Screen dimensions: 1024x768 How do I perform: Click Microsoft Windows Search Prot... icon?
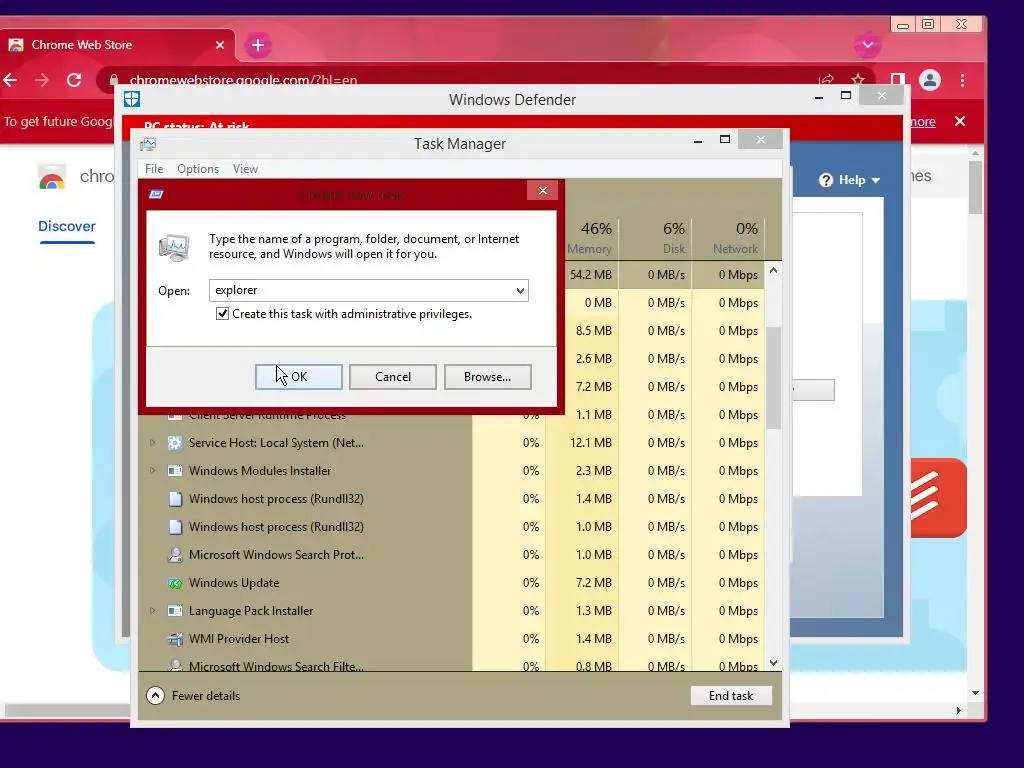click(175, 555)
